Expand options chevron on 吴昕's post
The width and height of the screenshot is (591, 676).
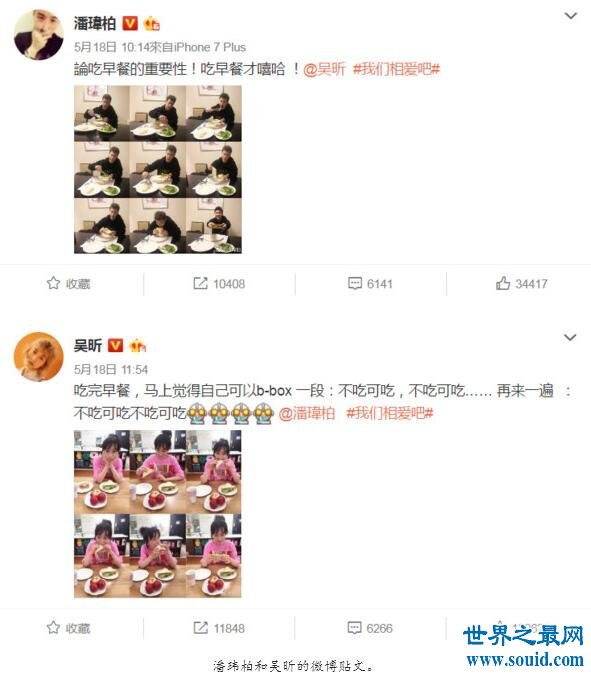[570, 337]
